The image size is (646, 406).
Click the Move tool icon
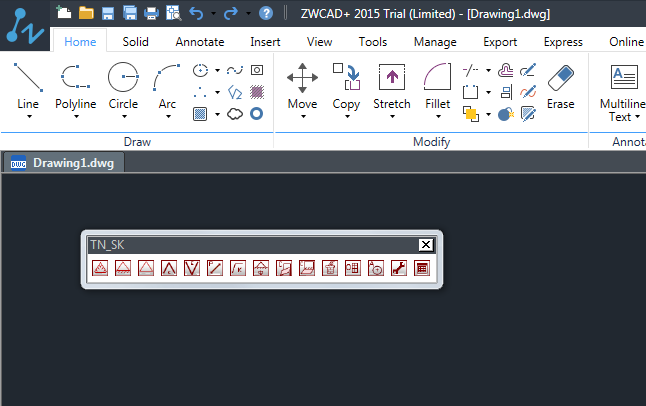pyautogui.click(x=302, y=79)
